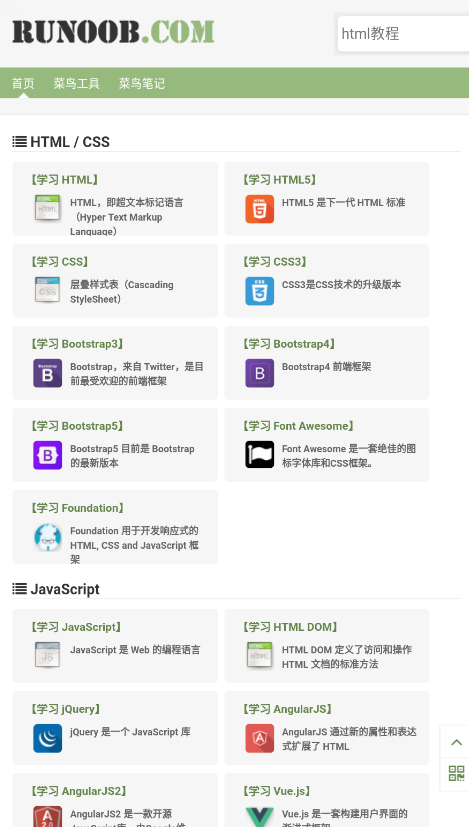The width and height of the screenshot is (469, 827).
Task: Open the 【学习 Font Awesome】 link
Action: click(299, 426)
